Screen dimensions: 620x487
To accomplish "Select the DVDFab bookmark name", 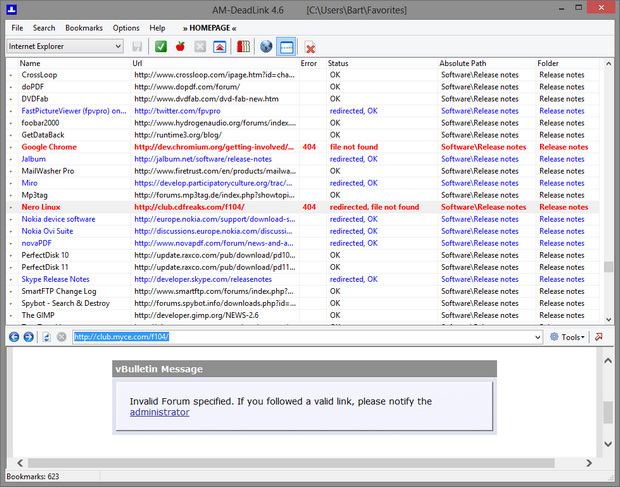I will click(x=35, y=99).
